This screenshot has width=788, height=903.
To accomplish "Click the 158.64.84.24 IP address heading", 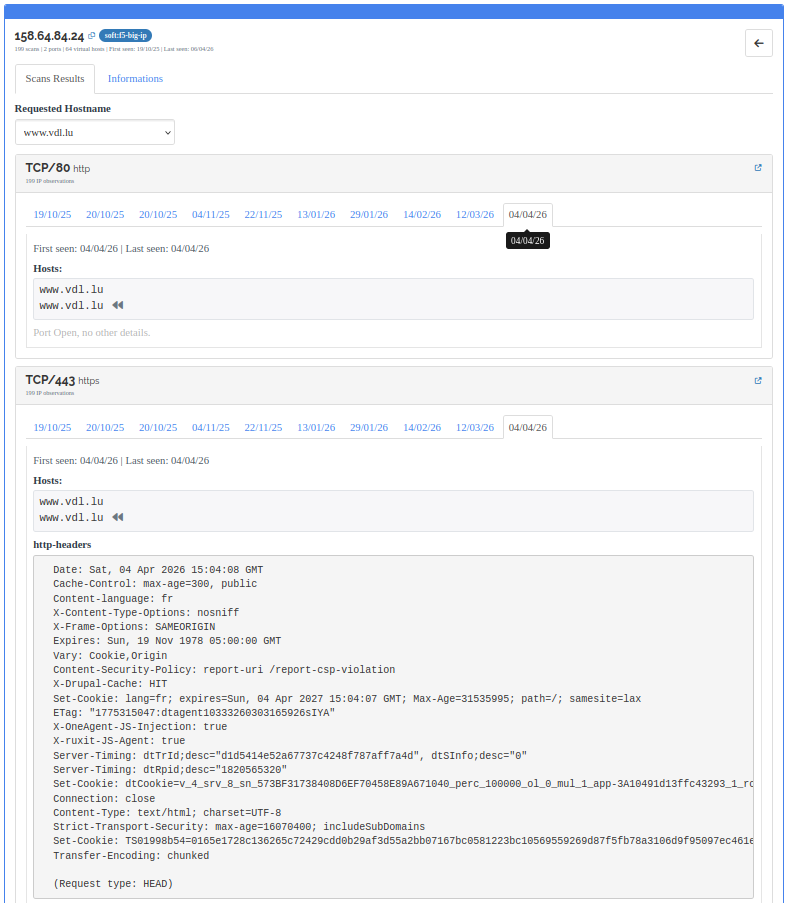I will click(x=49, y=36).
